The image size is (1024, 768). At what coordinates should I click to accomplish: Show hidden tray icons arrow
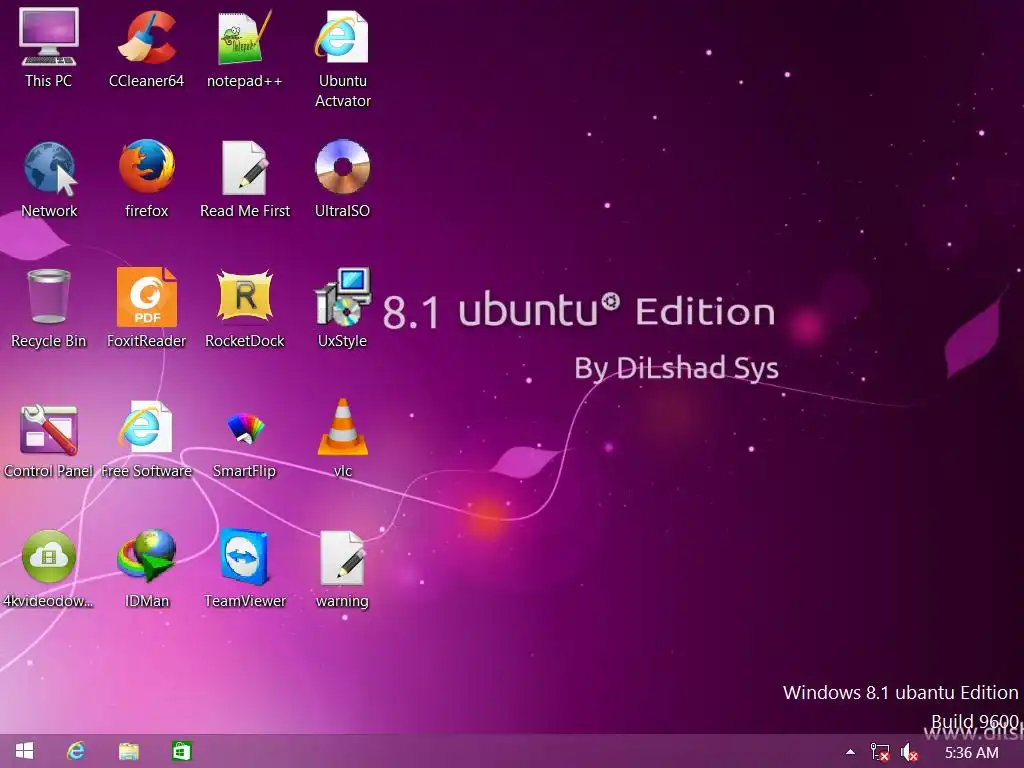(x=850, y=752)
